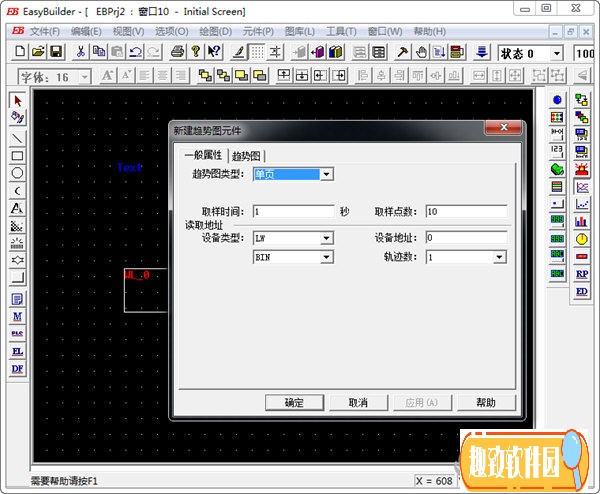Open the 视图(V) menu

click(128, 31)
